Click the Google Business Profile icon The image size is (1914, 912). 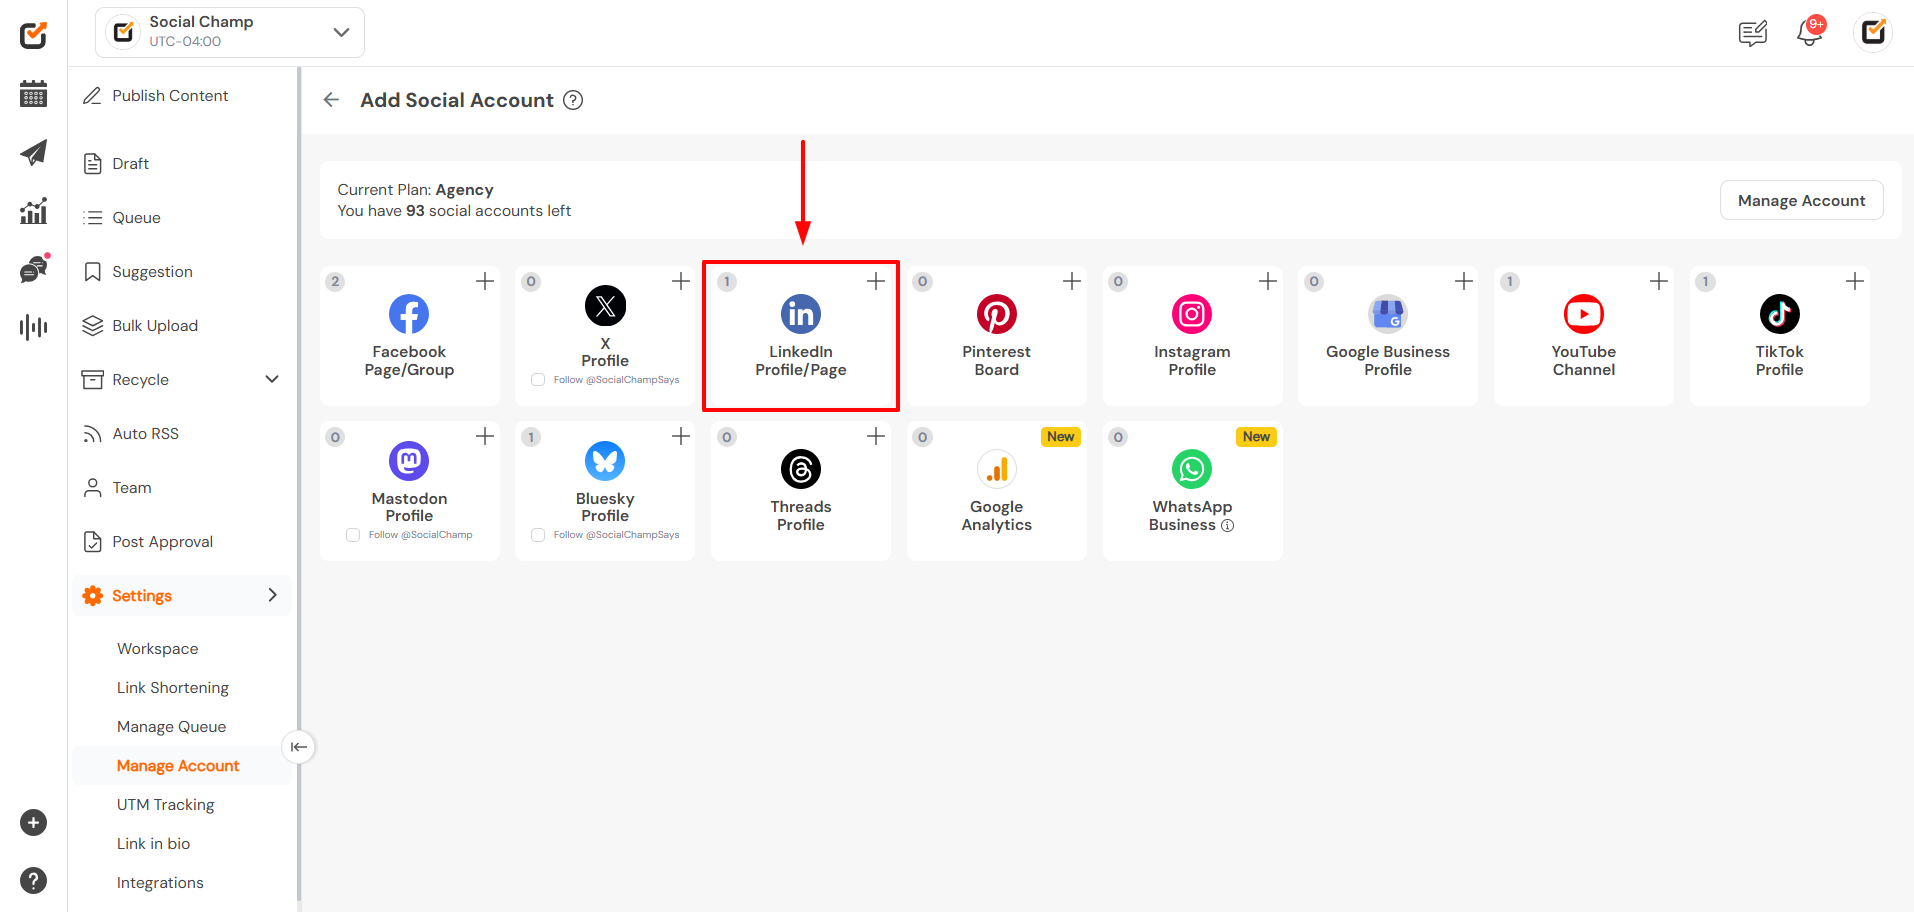1388,314
